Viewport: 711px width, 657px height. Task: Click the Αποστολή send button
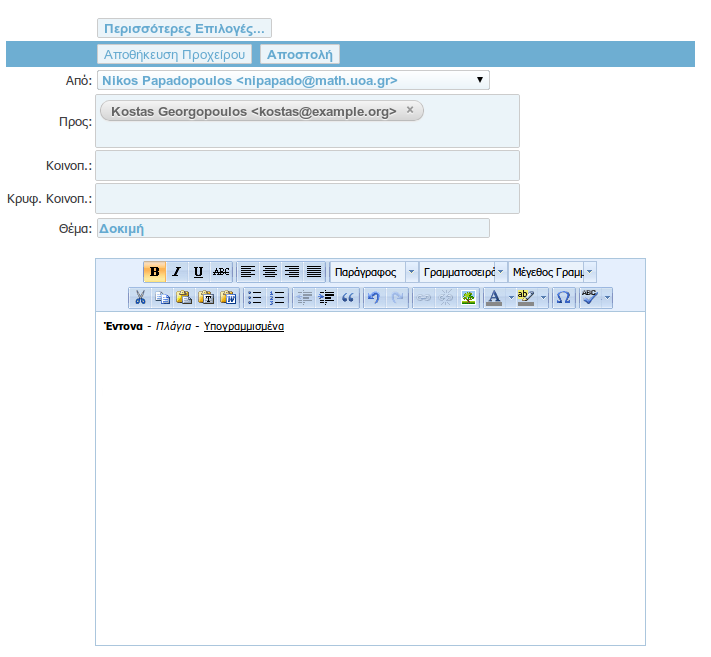(300, 55)
